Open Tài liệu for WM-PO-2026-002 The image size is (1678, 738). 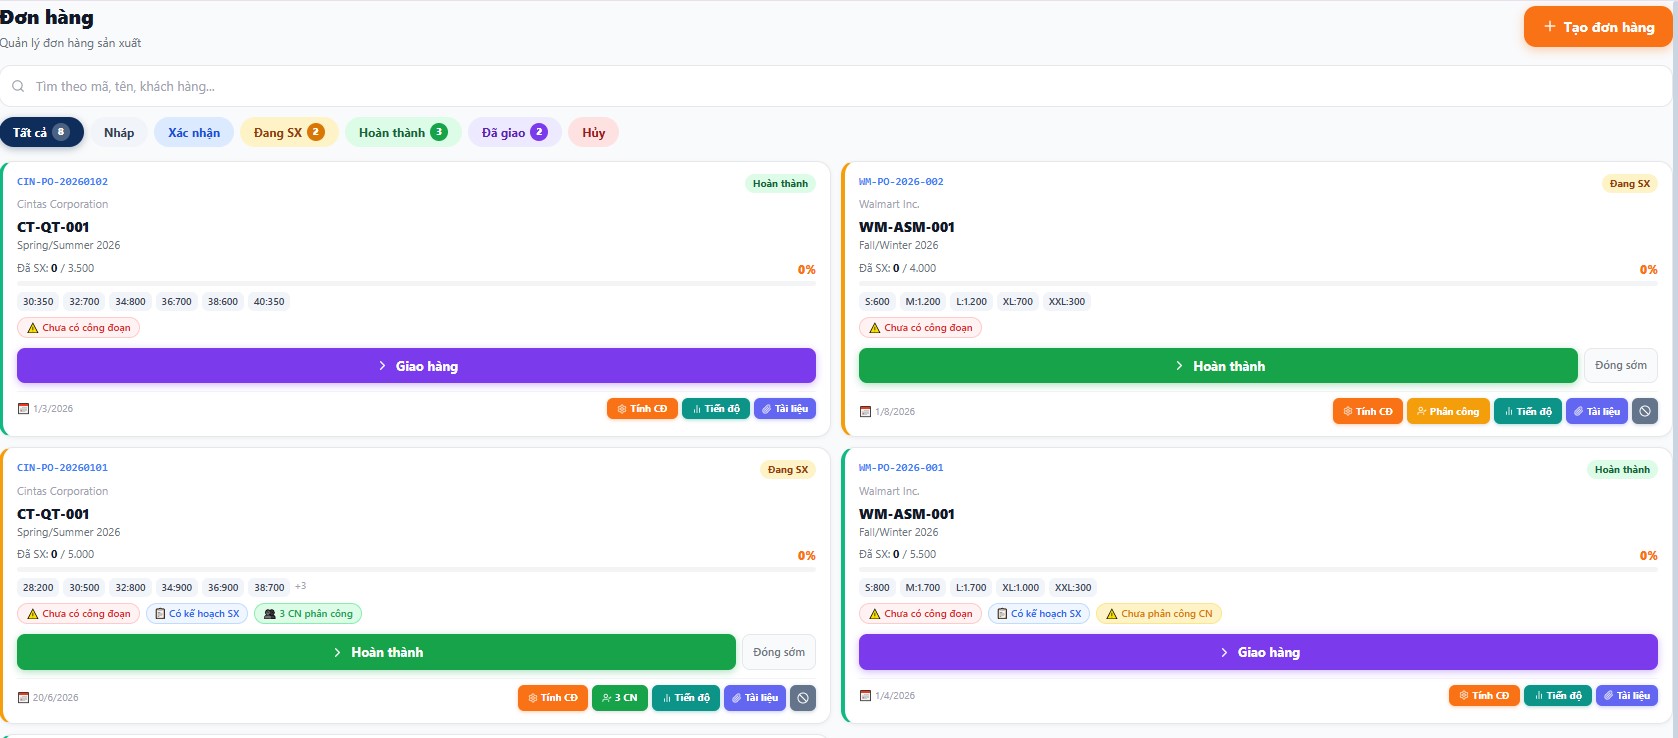point(1597,411)
